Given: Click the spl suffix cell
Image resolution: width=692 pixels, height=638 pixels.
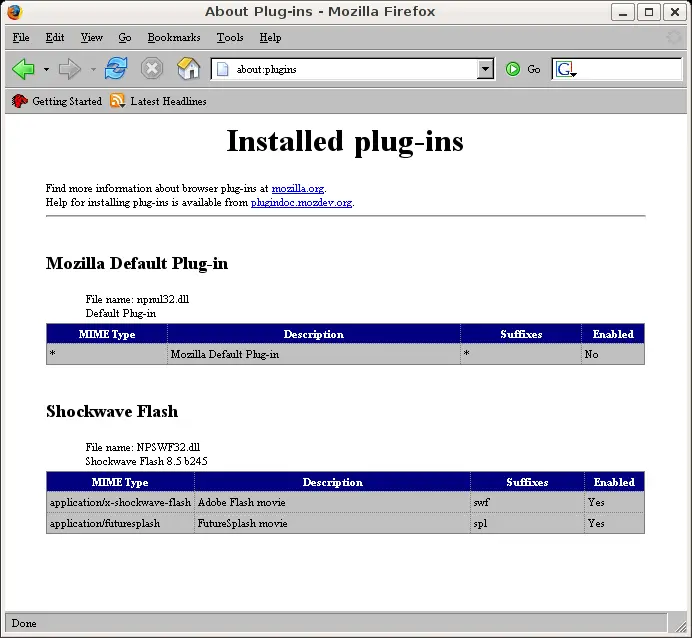Looking at the screenshot, I should coord(527,523).
